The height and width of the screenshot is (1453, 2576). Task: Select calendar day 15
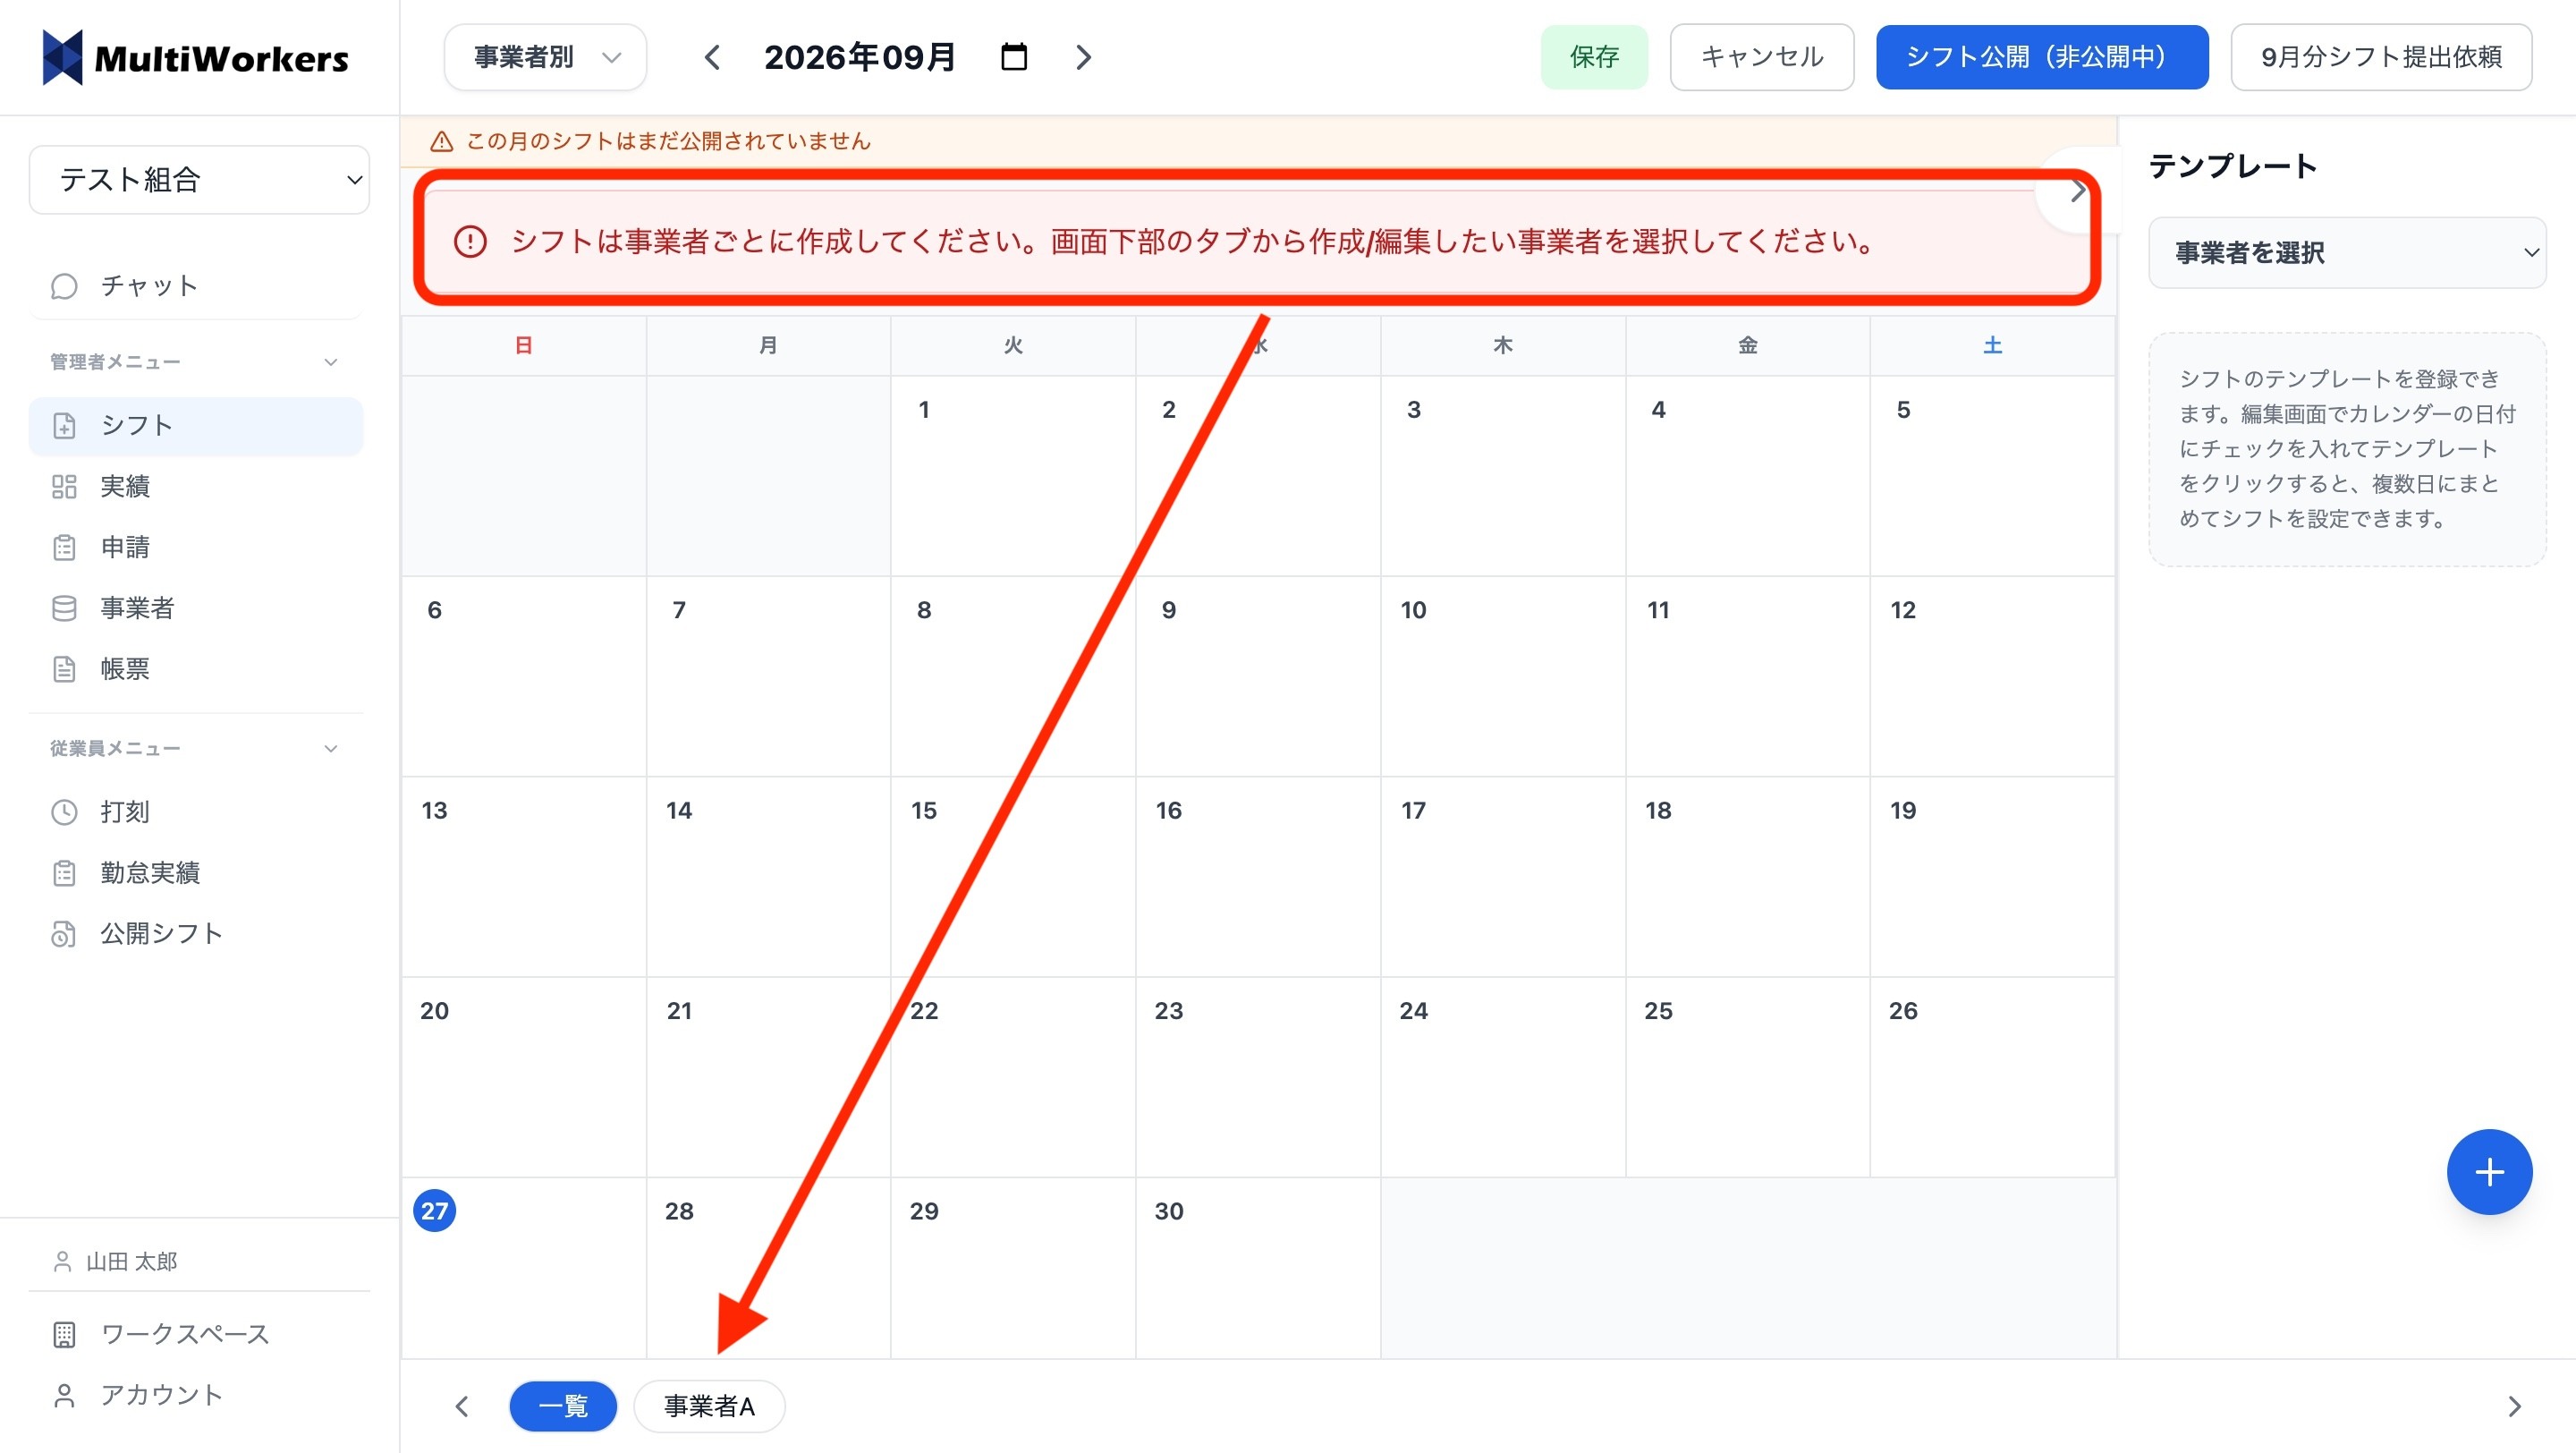click(x=1013, y=876)
